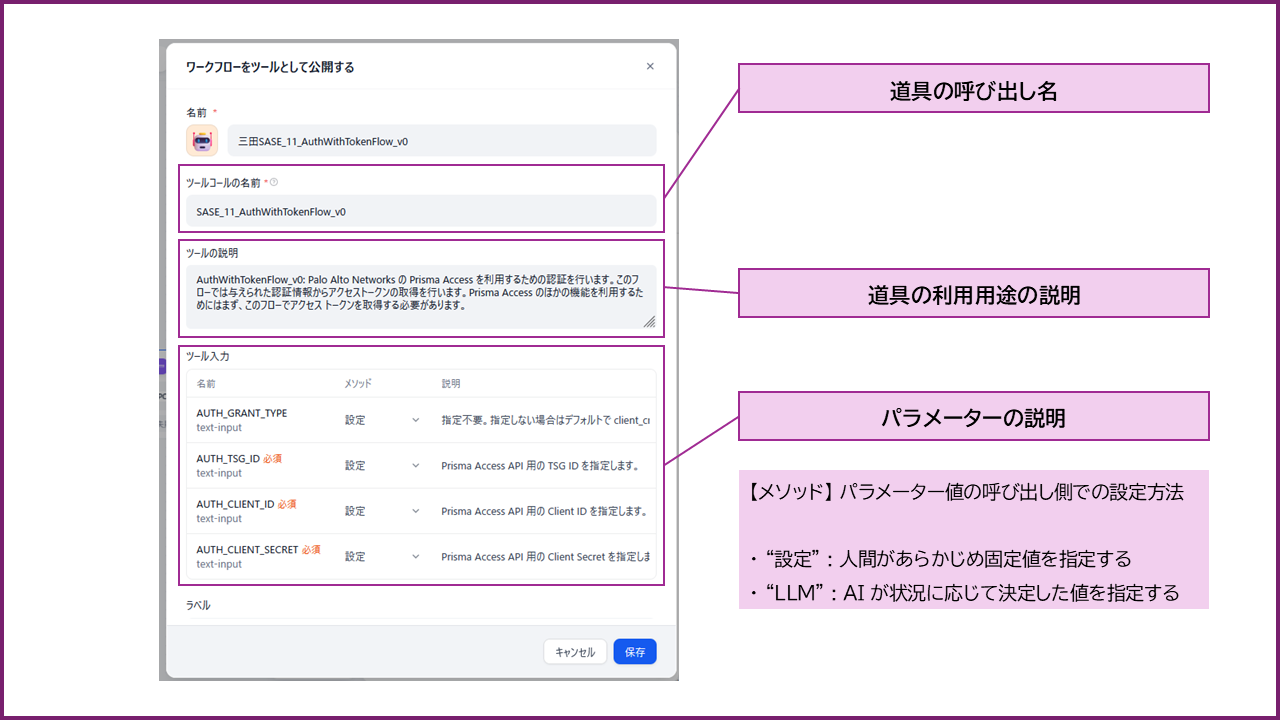
Task: Expand the メソッド dropdown for AUTH_CLIENT_ID
Action: 382,511
